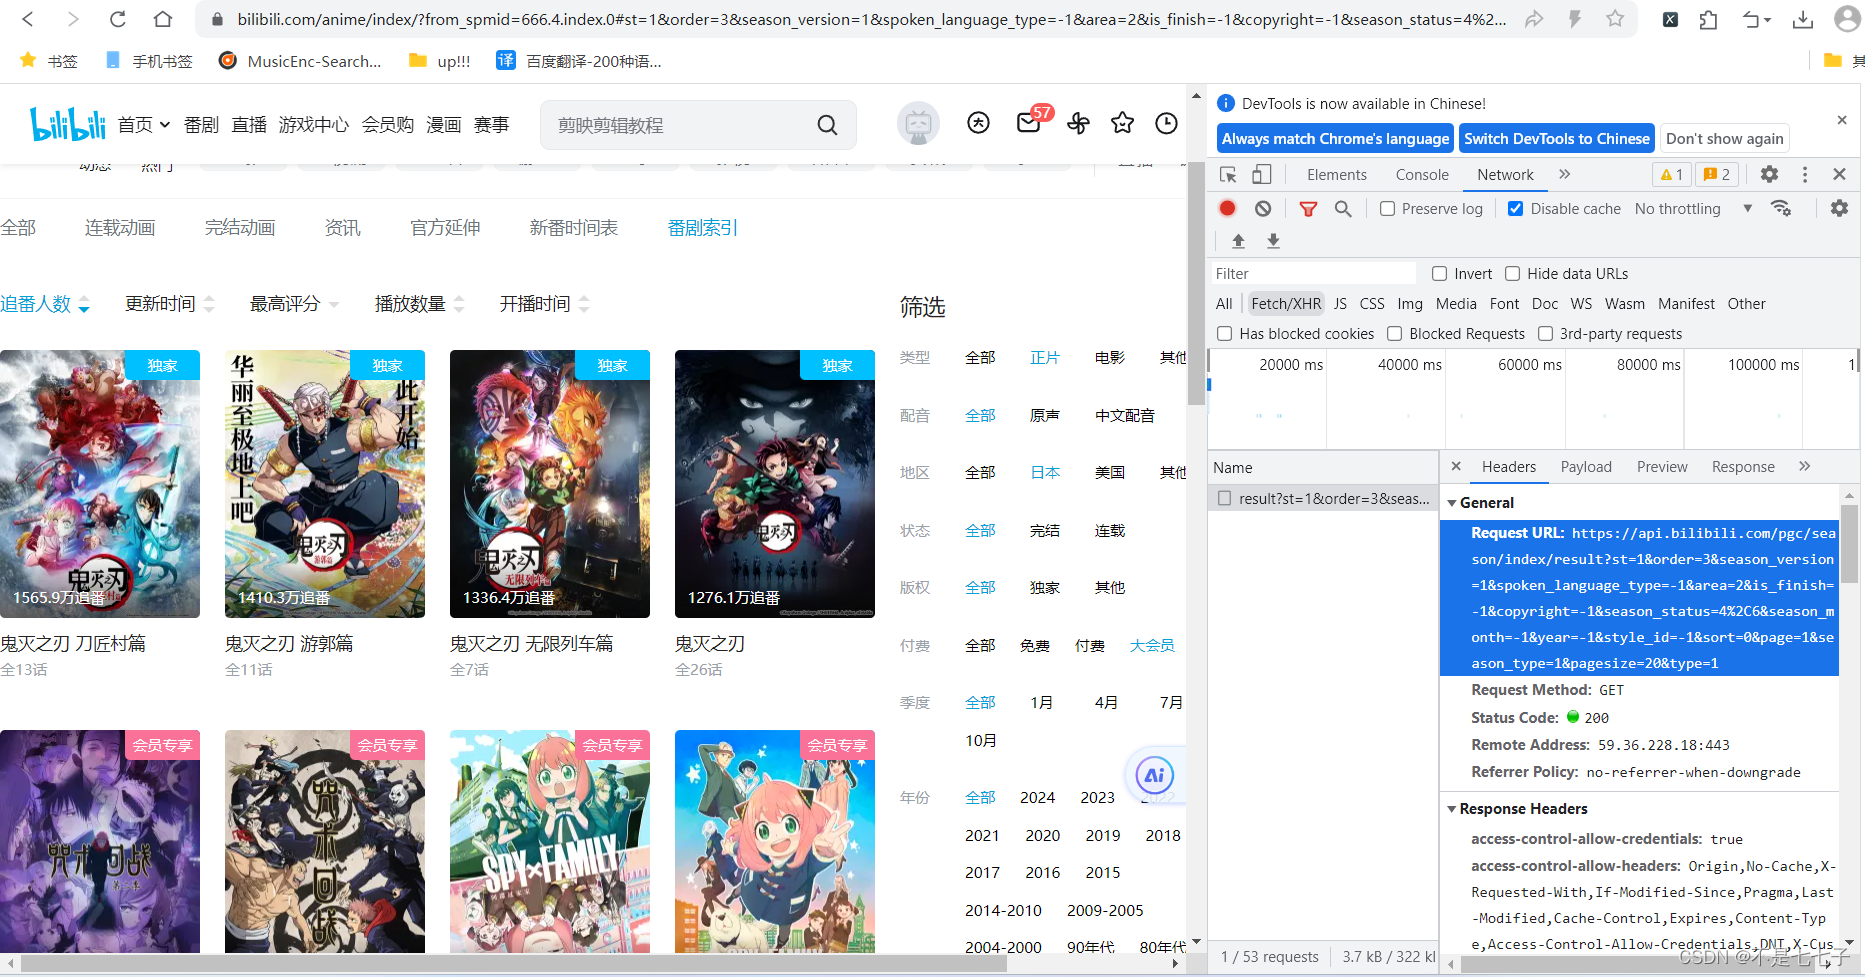Open DevTools three-dot customize menu
1865x977 pixels.
(x=1805, y=174)
